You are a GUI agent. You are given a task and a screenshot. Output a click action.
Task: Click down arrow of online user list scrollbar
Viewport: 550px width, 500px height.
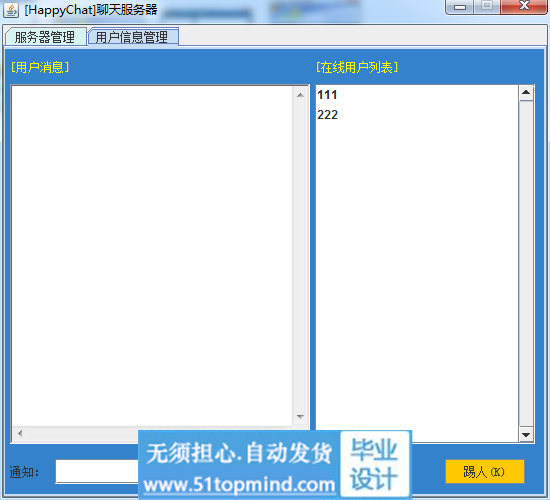(526, 434)
